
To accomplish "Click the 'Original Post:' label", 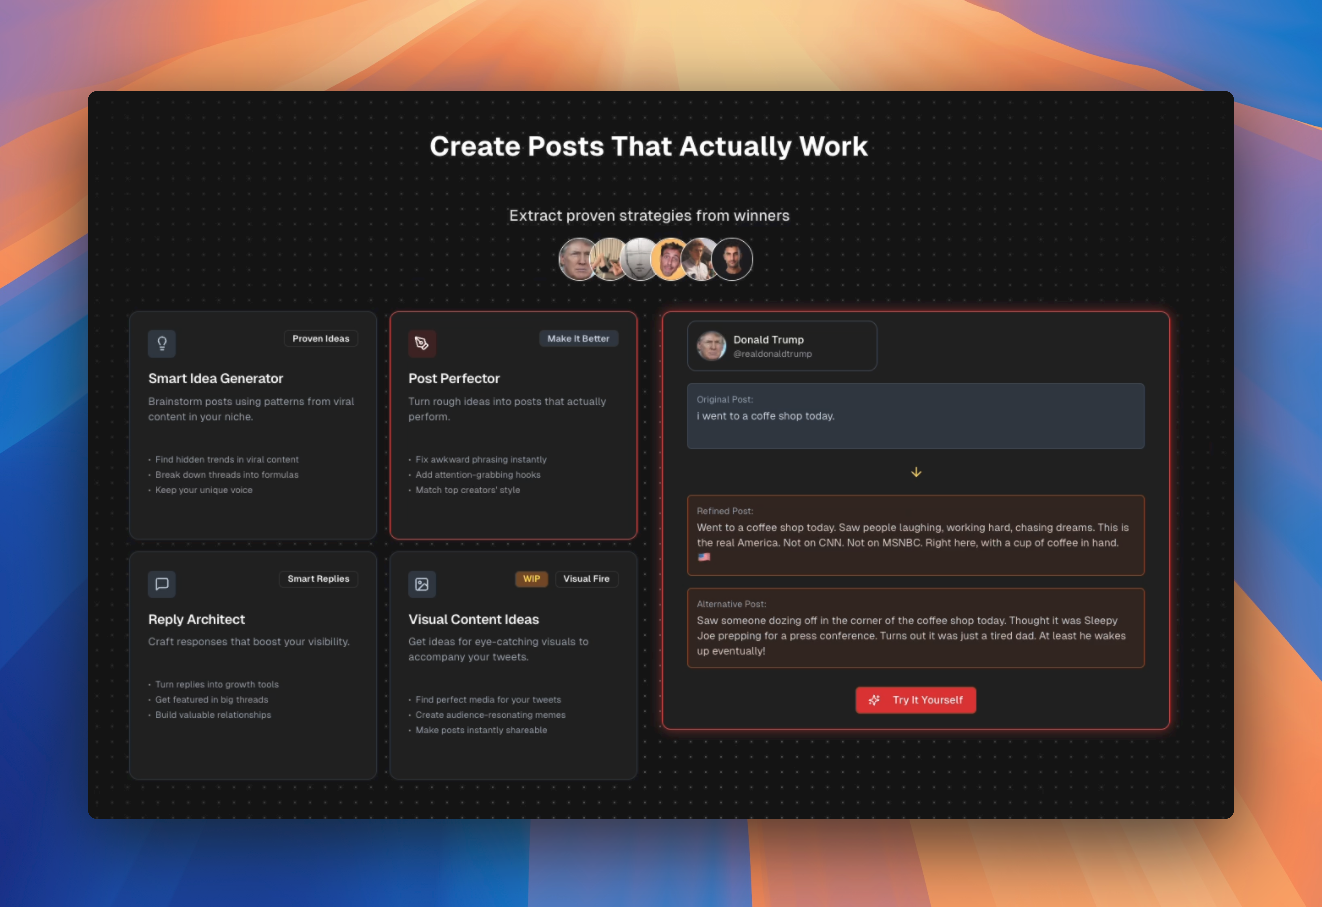I will [x=725, y=399].
